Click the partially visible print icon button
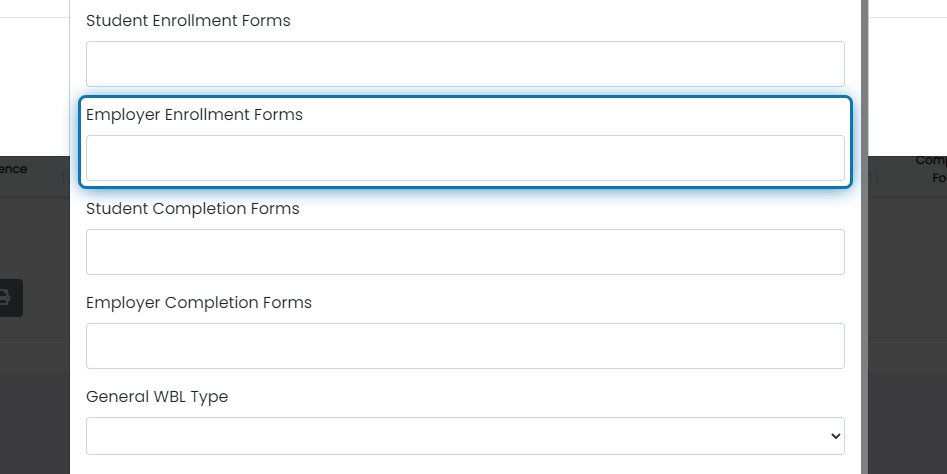 point(11,298)
